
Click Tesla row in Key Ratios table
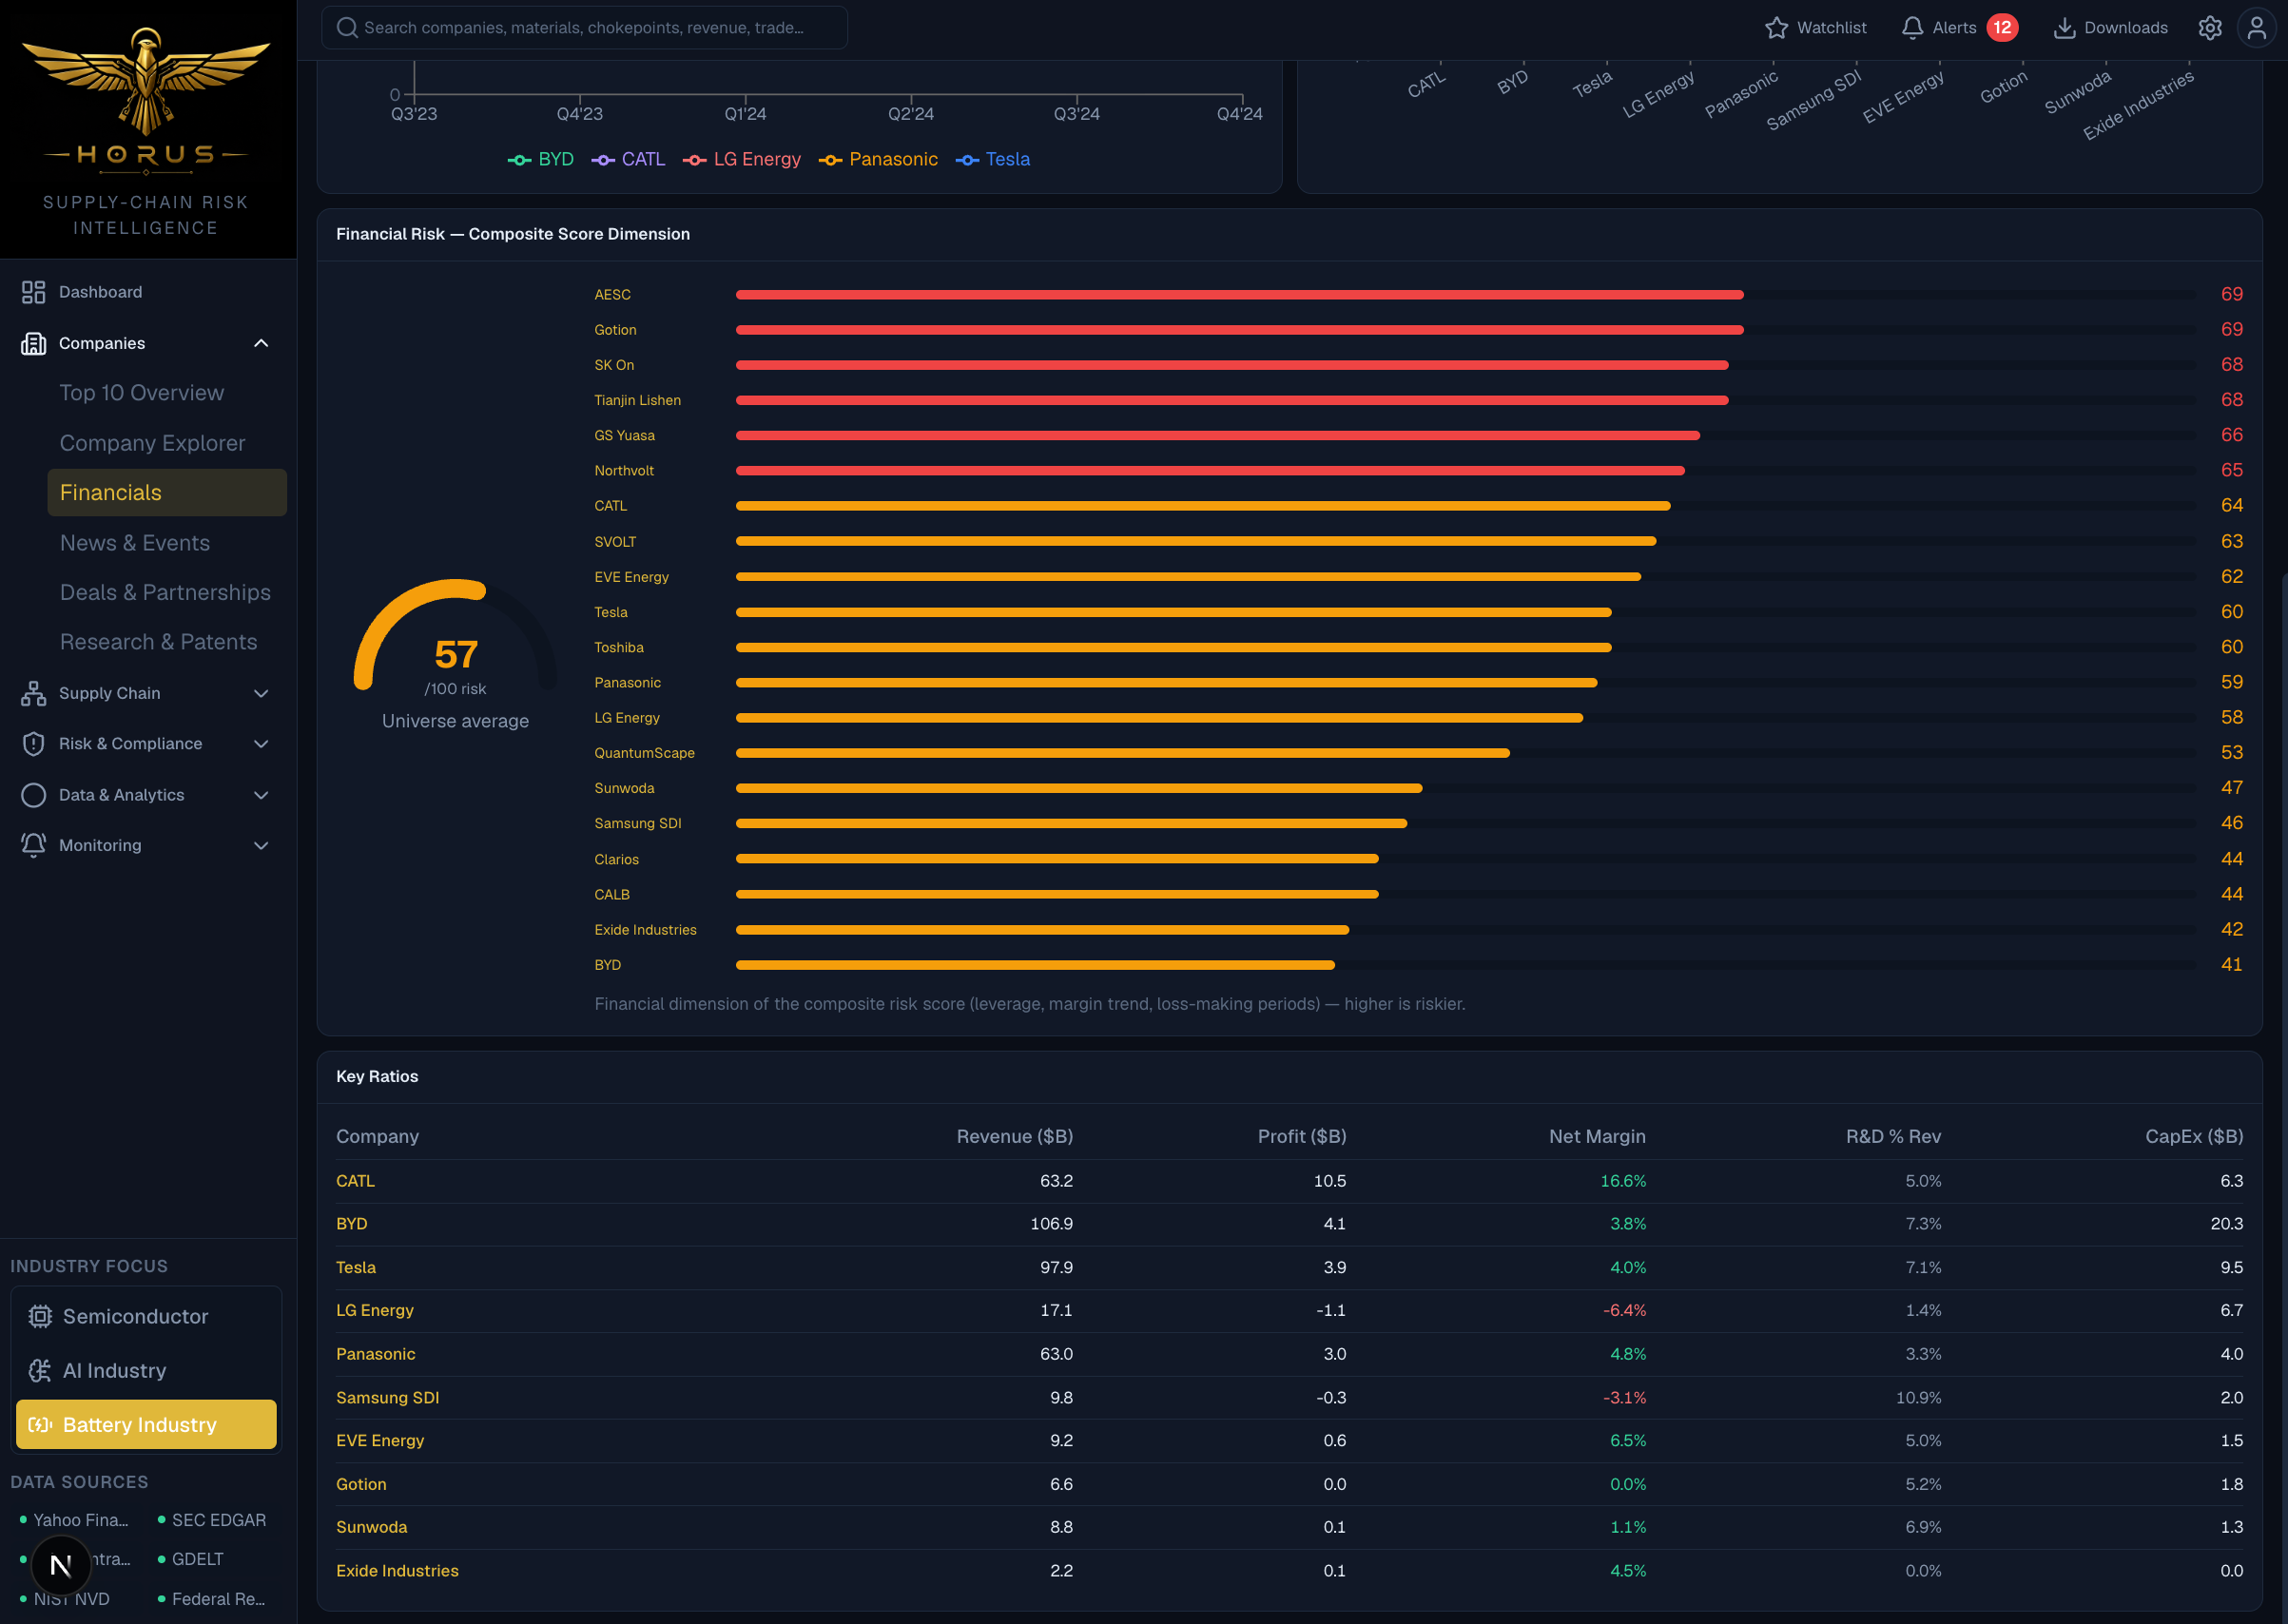pos(1289,1268)
